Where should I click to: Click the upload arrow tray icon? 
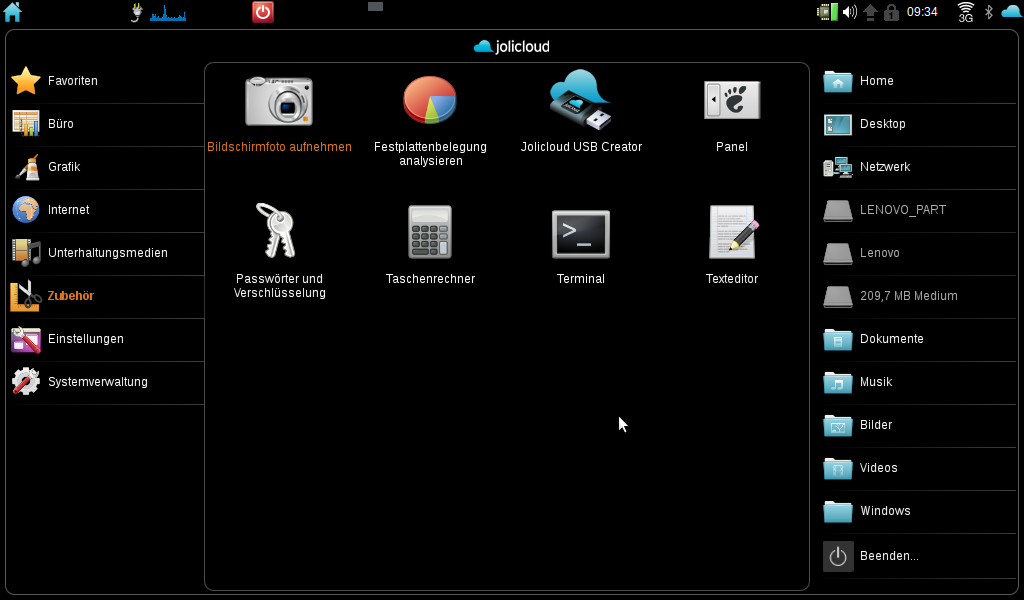point(871,12)
